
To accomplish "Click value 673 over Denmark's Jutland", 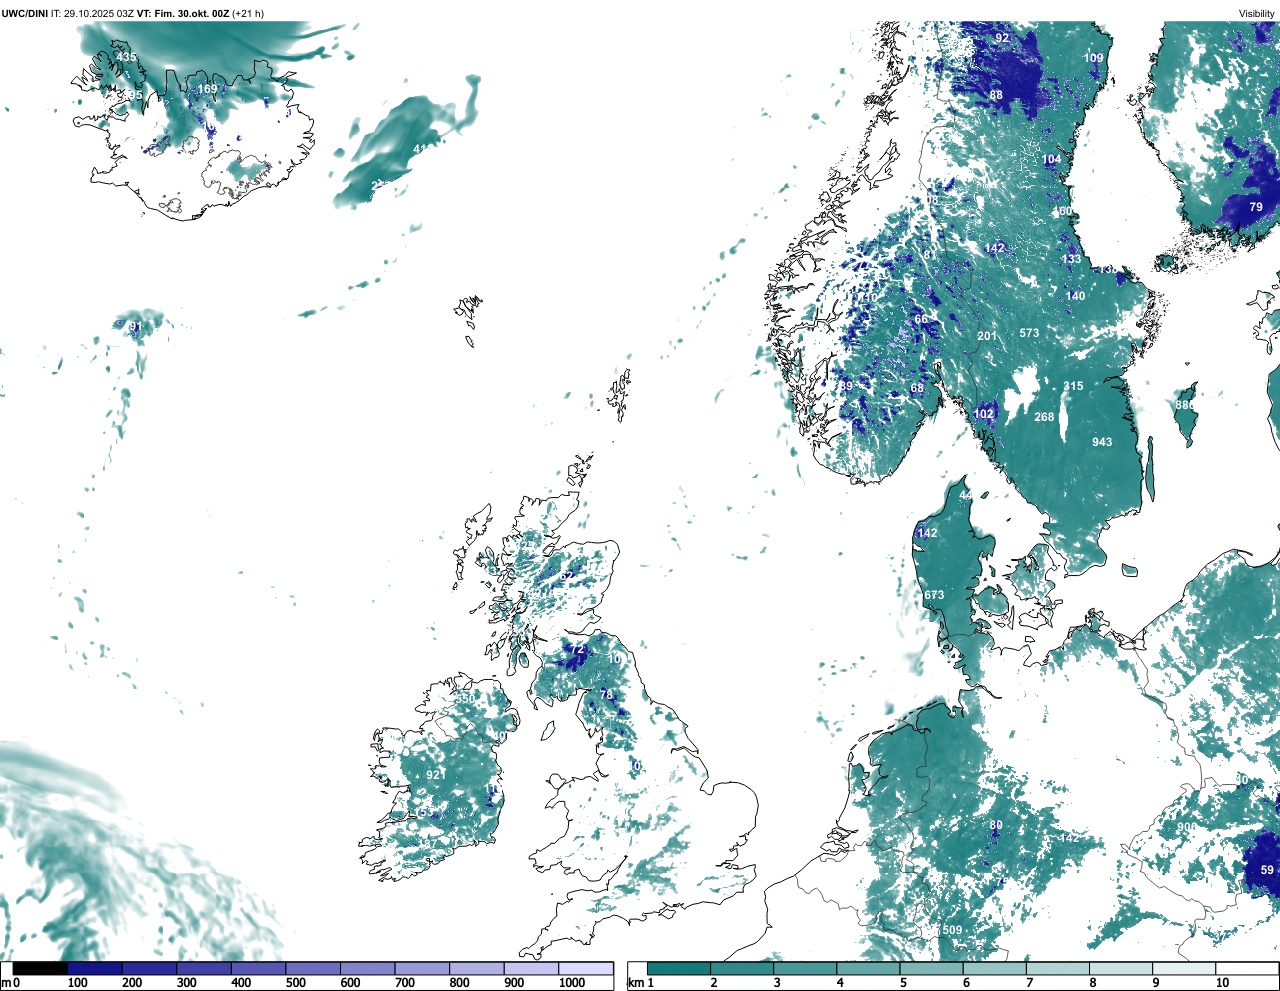I will click(934, 595).
